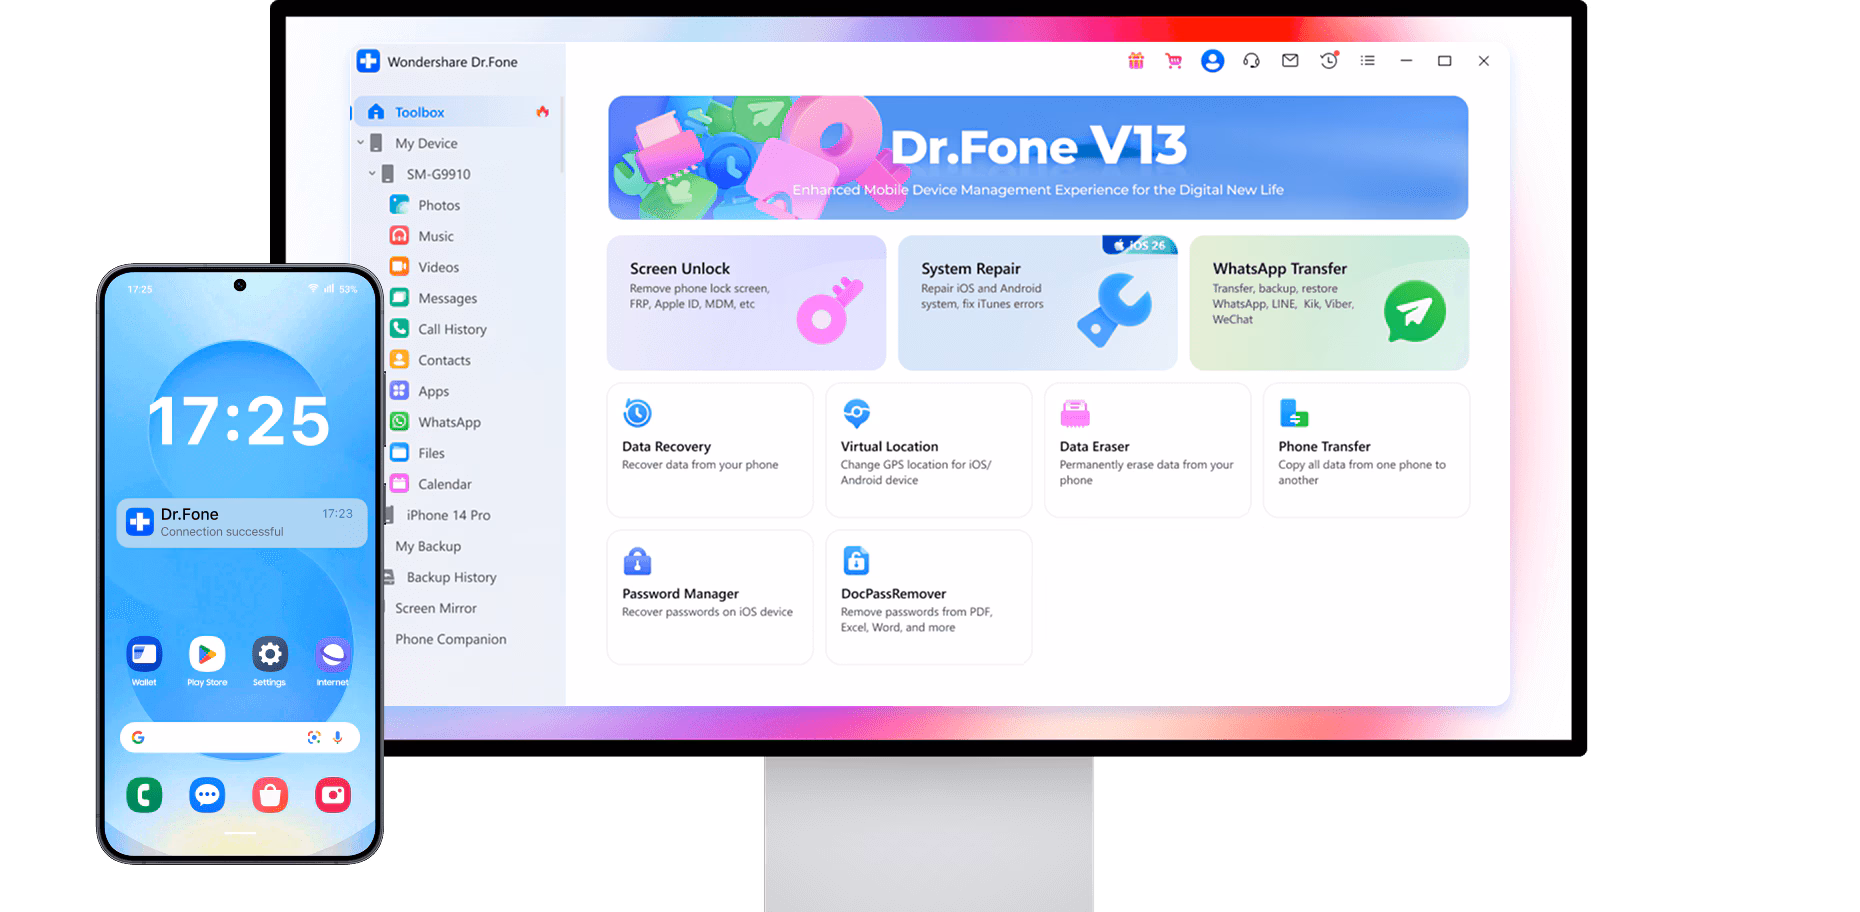This screenshot has height=912, width=1860.
Task: Open Screen Mirror from the sidebar
Action: [435, 608]
